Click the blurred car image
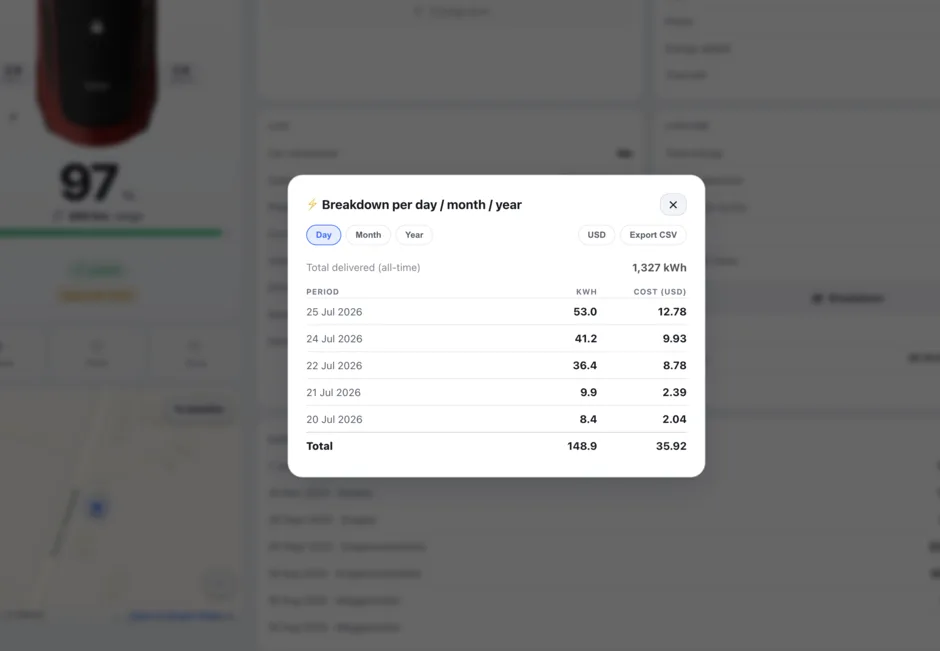 (97, 69)
